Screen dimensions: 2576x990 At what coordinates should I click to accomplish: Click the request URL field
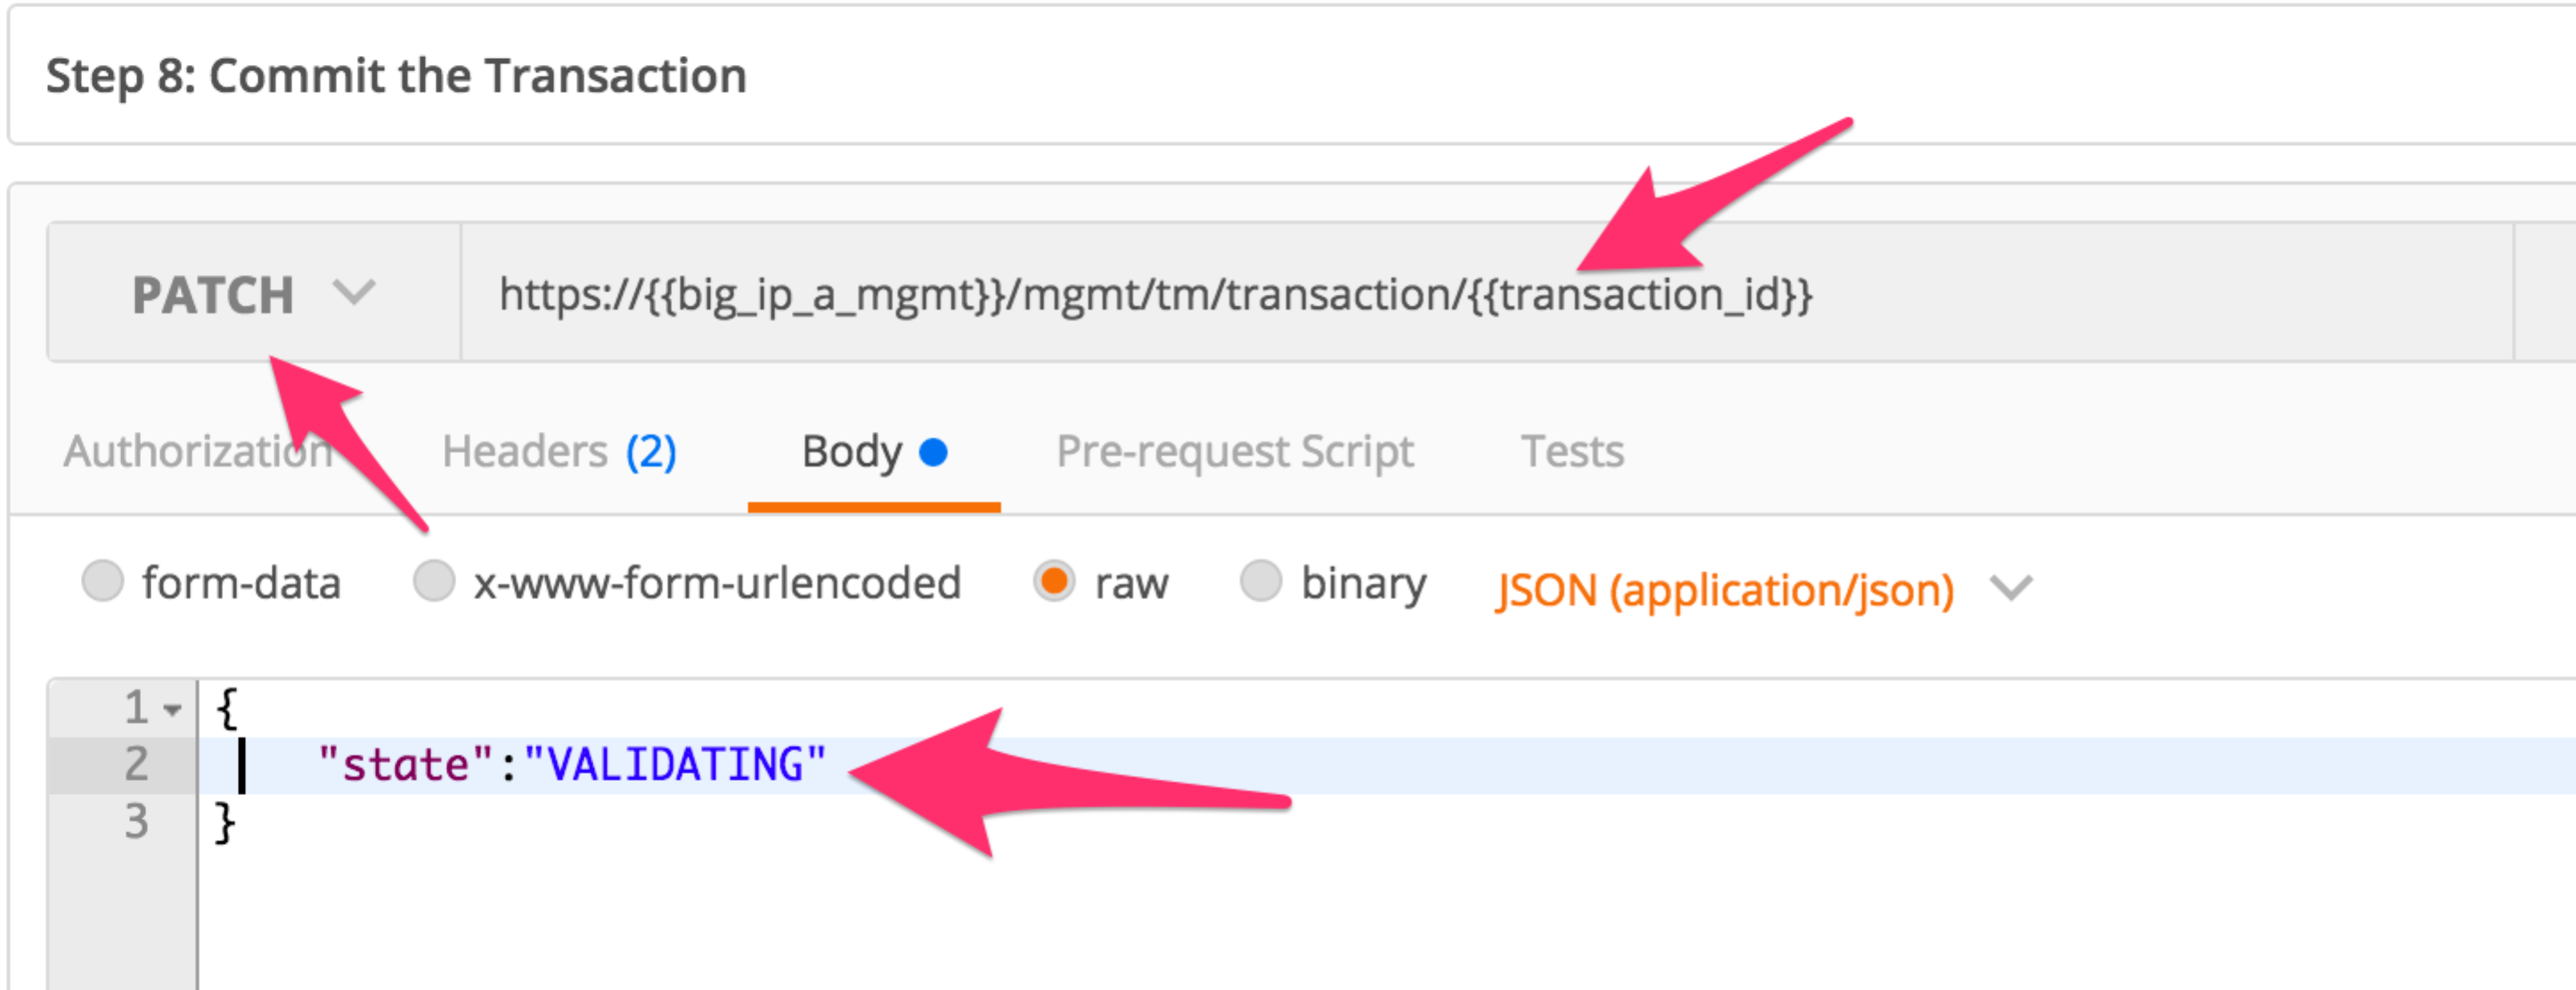[x=1486, y=293]
